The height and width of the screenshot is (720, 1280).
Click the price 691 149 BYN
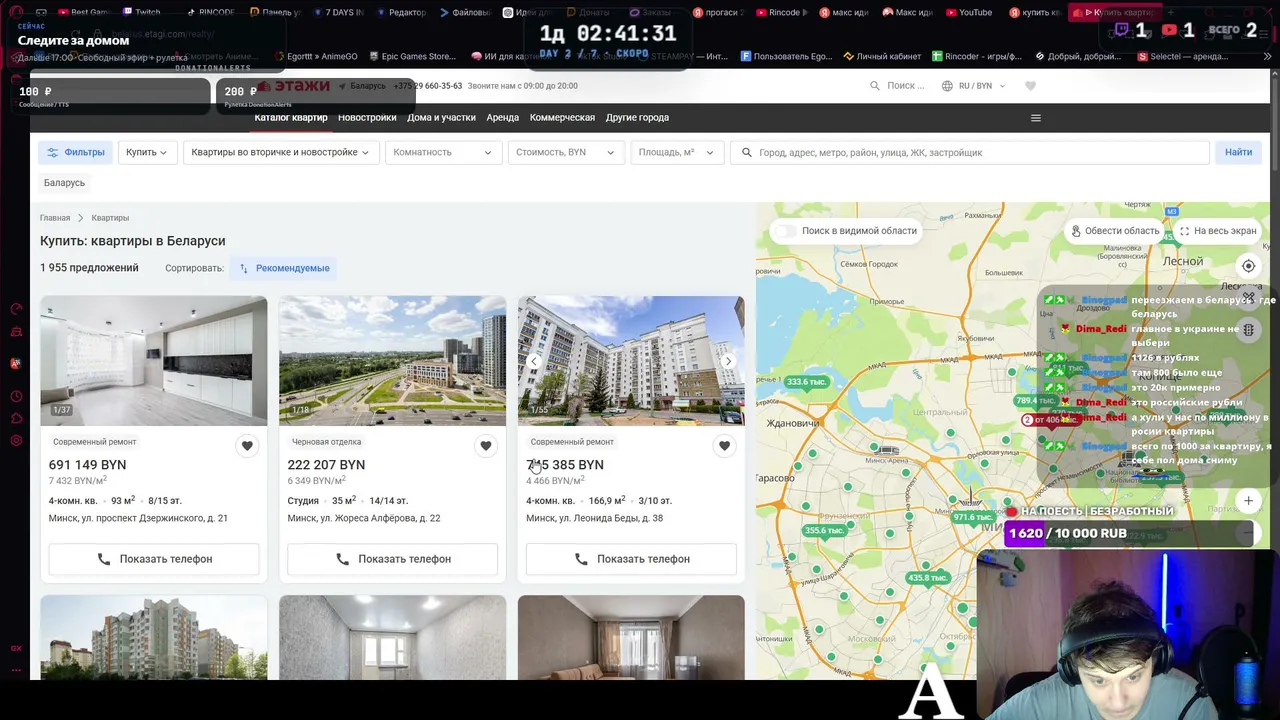(88, 465)
